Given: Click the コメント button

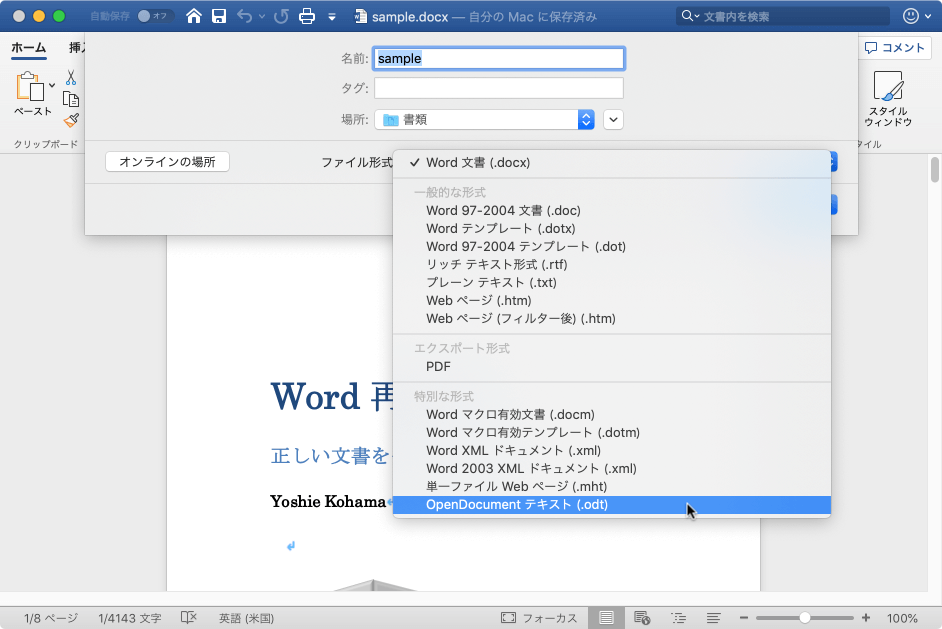Looking at the screenshot, I should pyautogui.click(x=894, y=47).
